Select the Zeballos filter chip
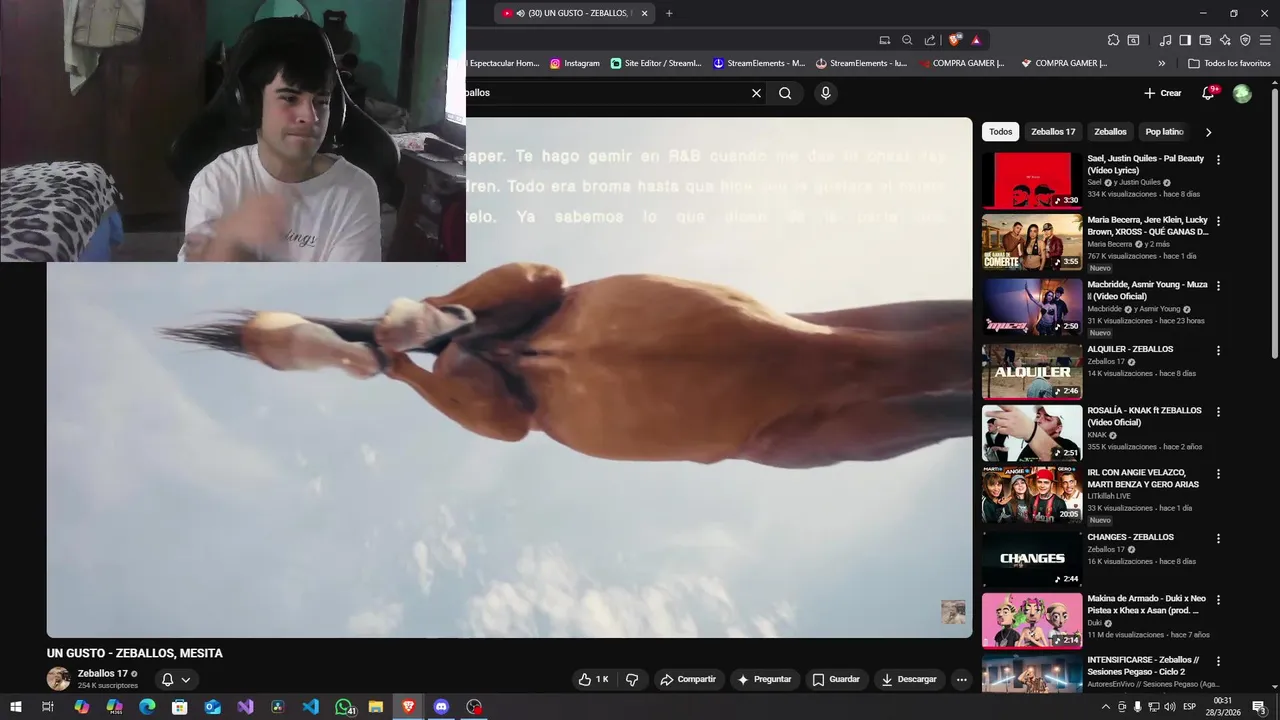This screenshot has height=720, width=1280. 1110,132
